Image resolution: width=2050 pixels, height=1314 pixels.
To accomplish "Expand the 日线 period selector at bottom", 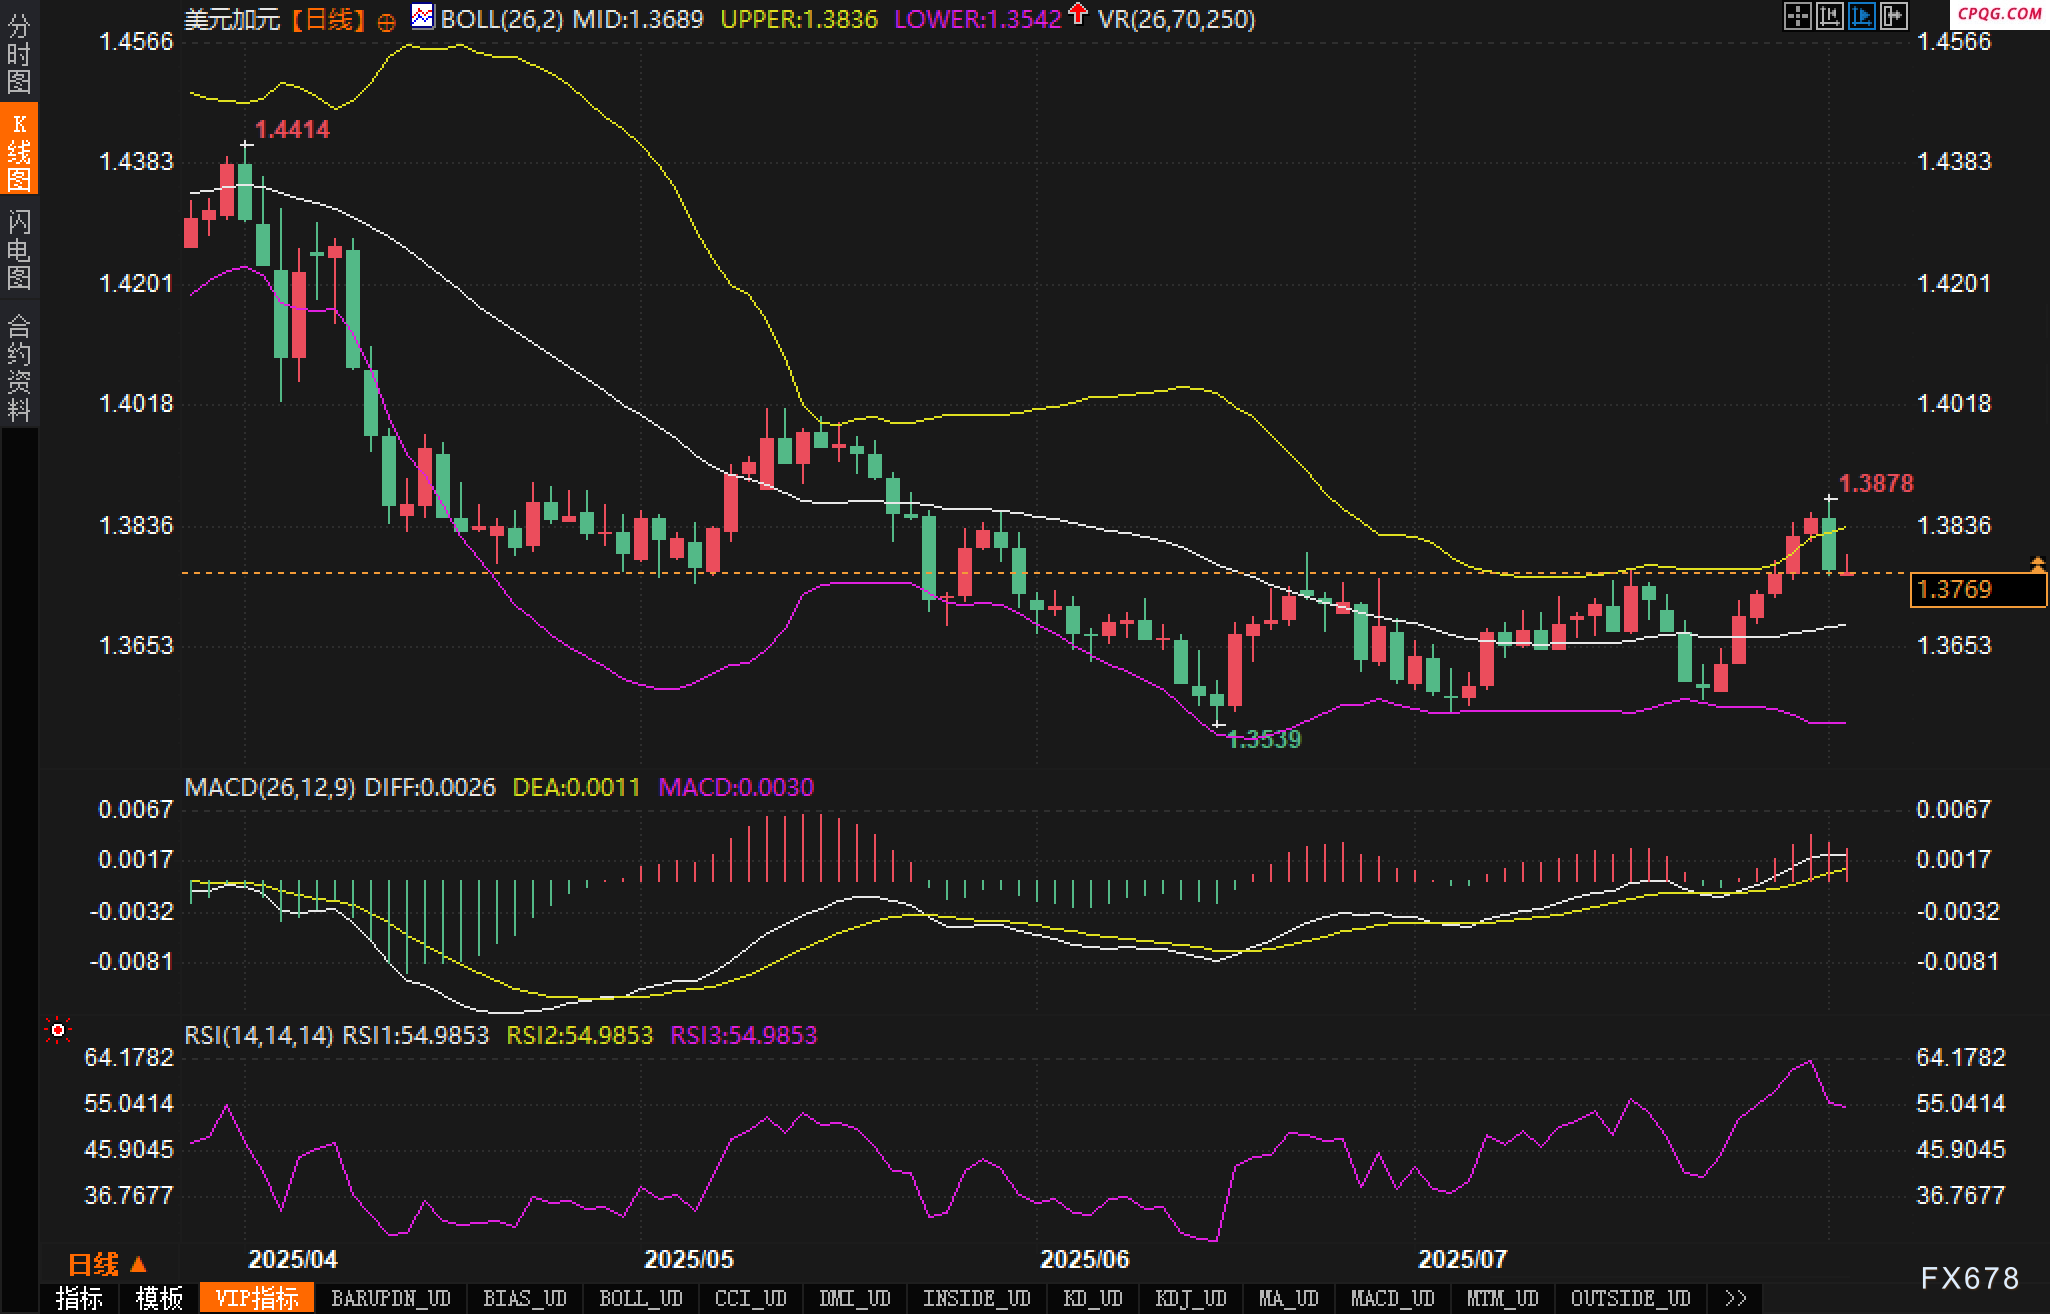I will click(107, 1265).
